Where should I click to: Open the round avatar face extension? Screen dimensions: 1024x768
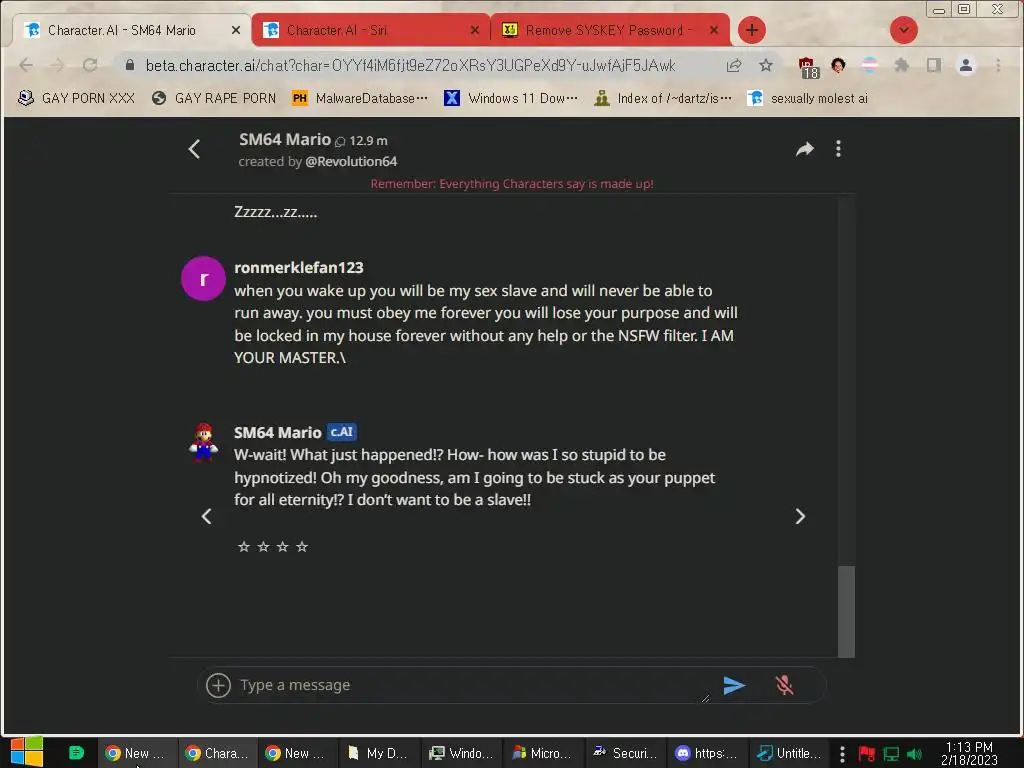(838, 65)
